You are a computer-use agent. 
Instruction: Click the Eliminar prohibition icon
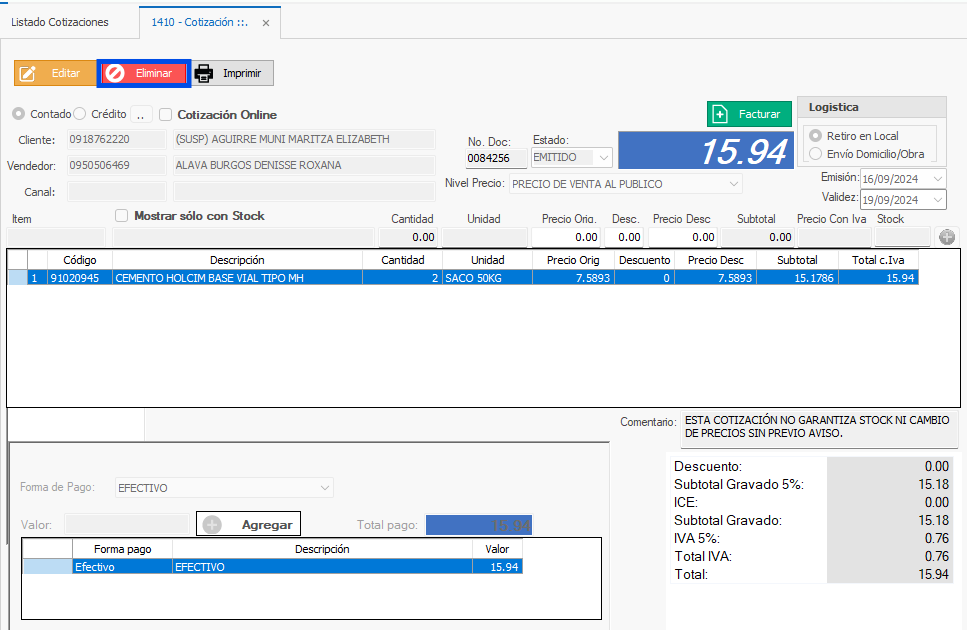pyautogui.click(x=116, y=73)
